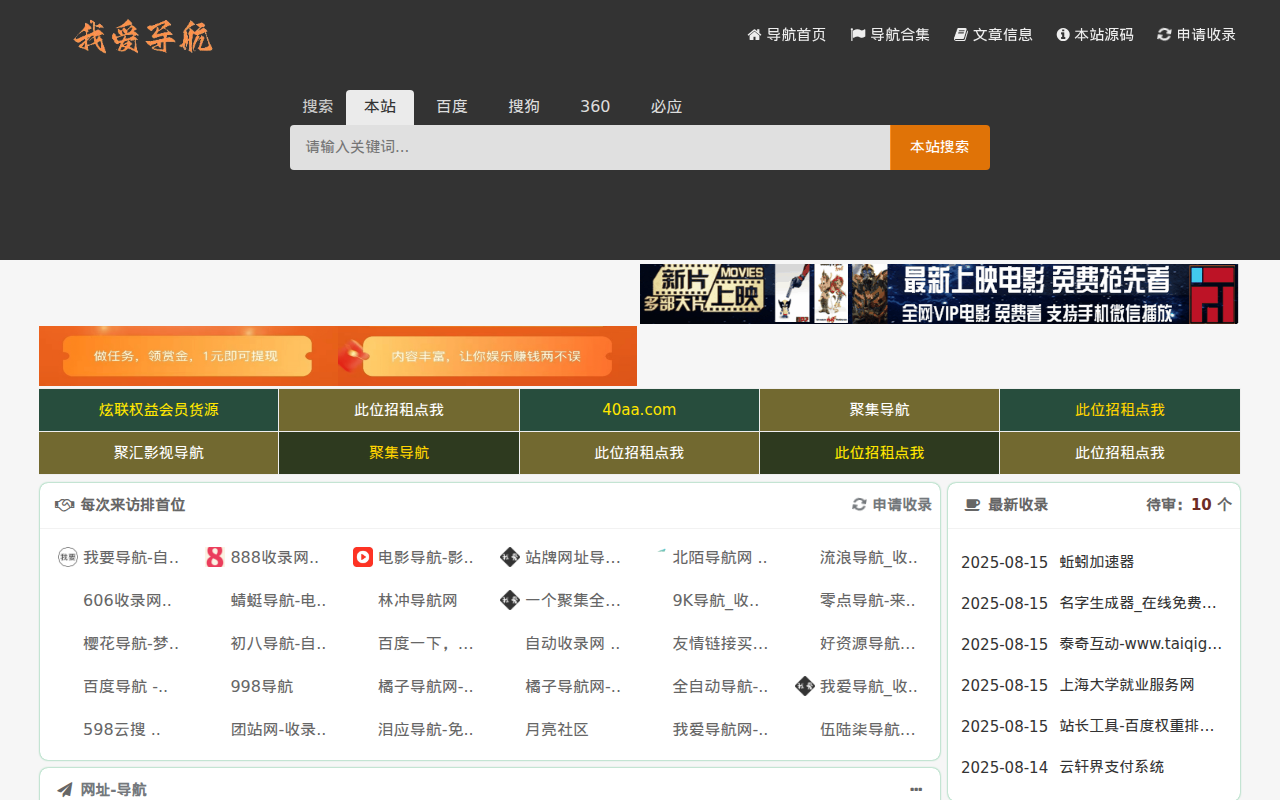Open the 初八导航-自 link
1280x800 pixels.
(x=279, y=643)
